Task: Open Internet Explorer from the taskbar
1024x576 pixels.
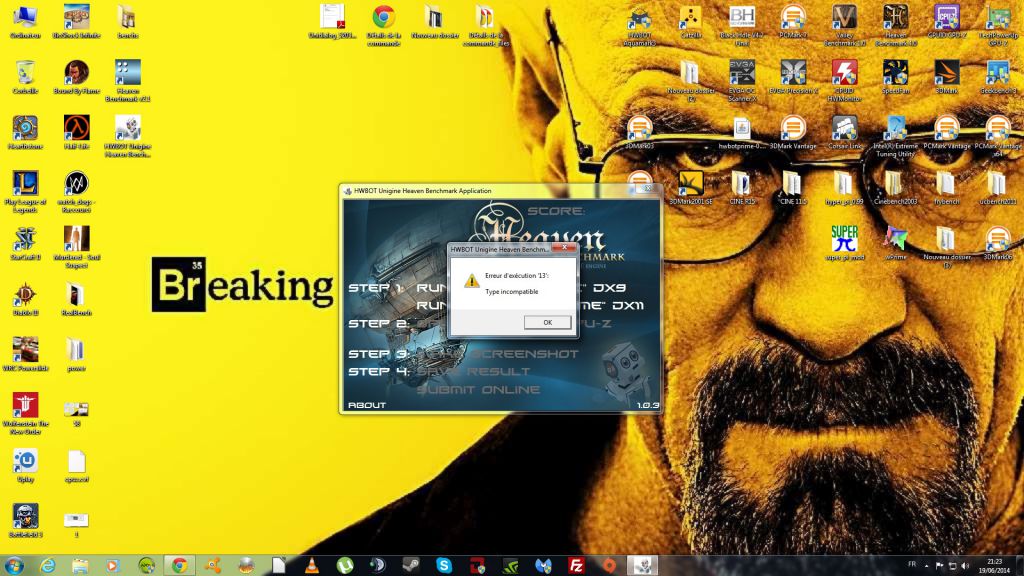Action: click(48, 566)
